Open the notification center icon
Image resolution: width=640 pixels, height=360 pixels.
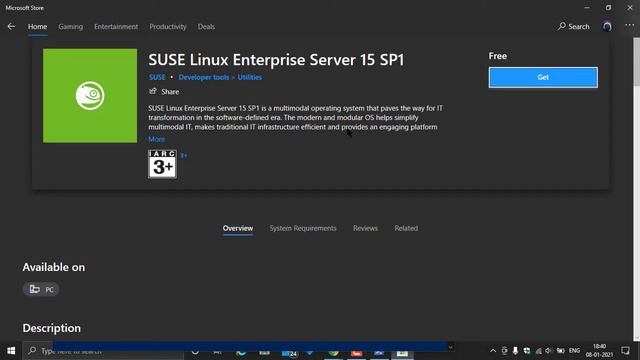(x=625, y=351)
